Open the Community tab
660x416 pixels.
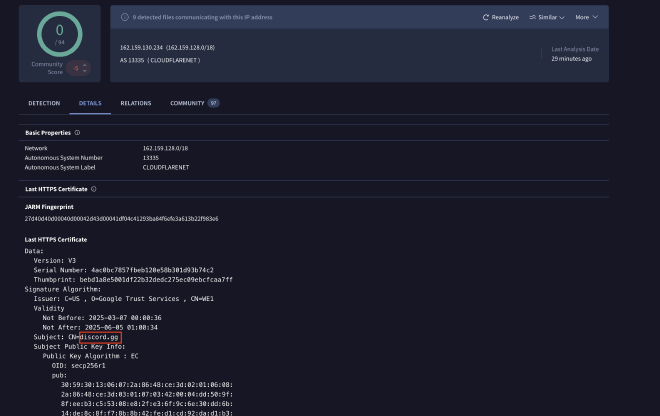click(x=187, y=103)
